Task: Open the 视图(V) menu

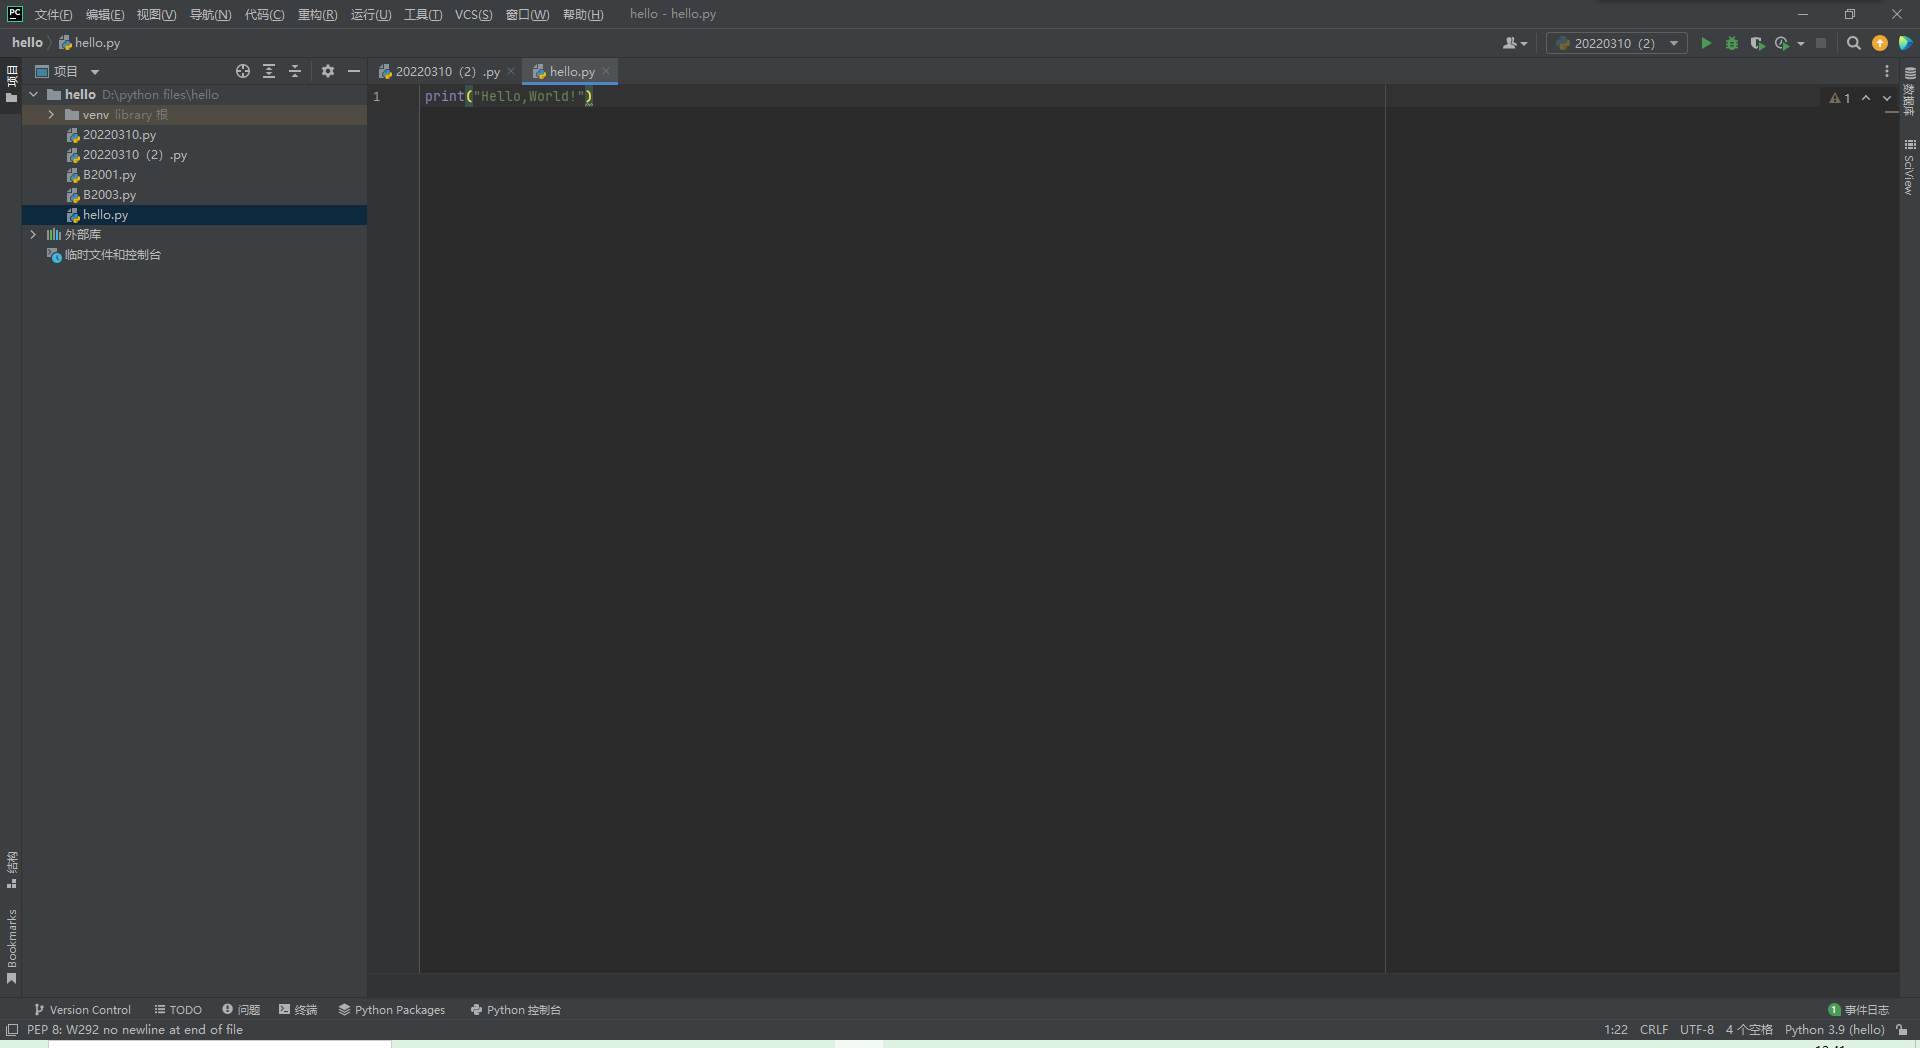Action: click(x=157, y=14)
